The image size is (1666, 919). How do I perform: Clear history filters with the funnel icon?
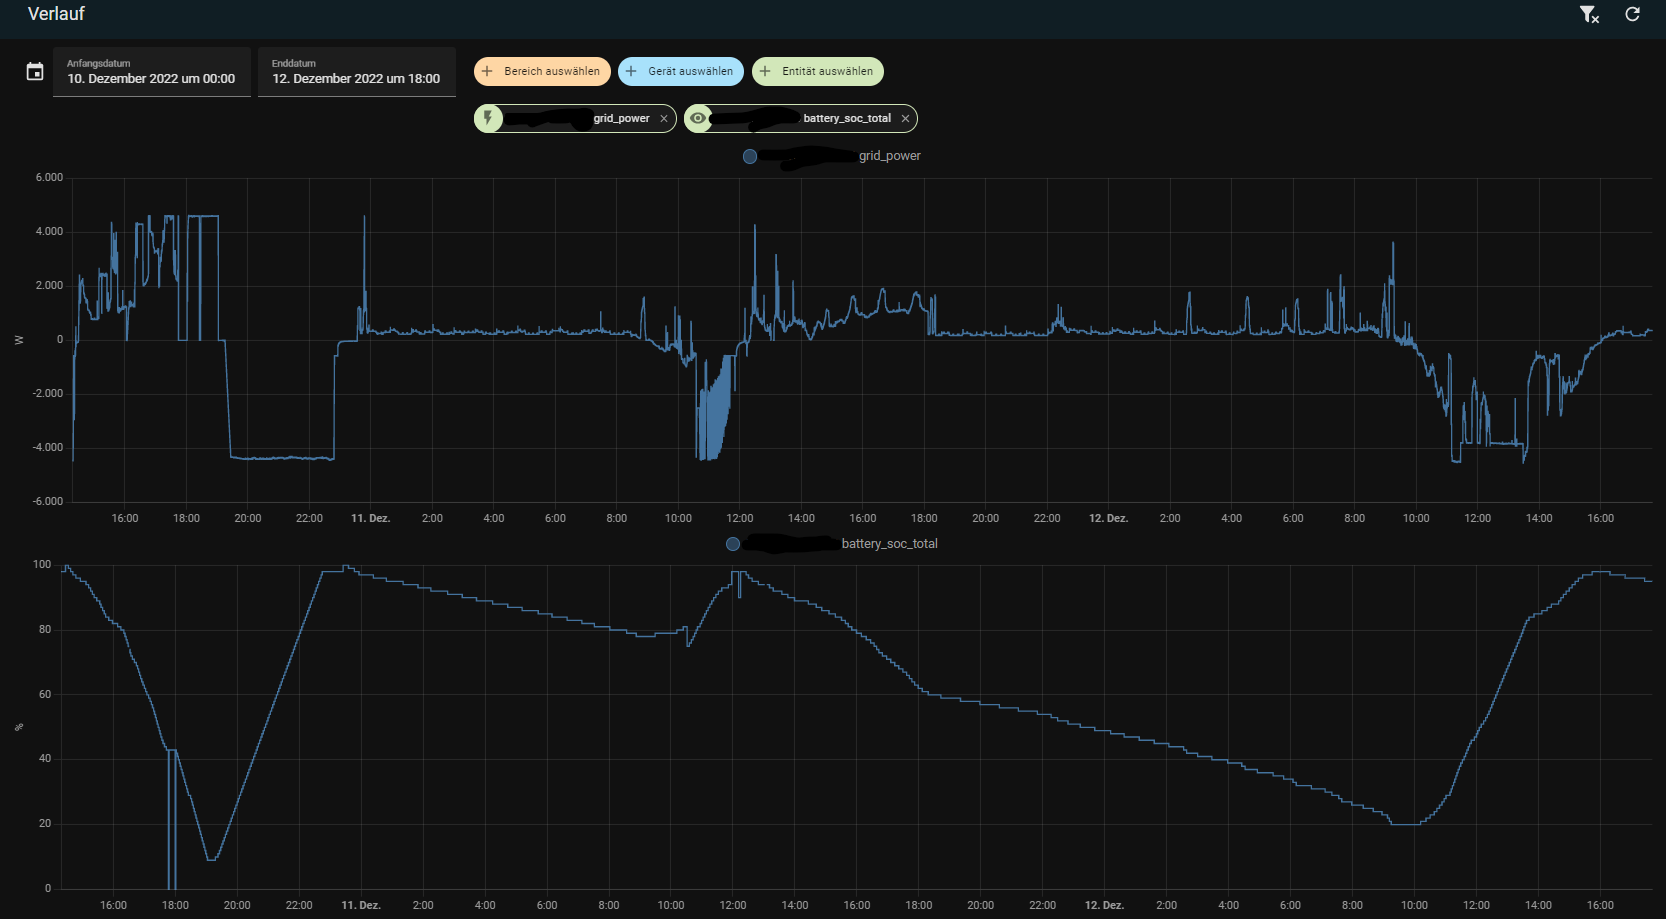pos(1589,14)
